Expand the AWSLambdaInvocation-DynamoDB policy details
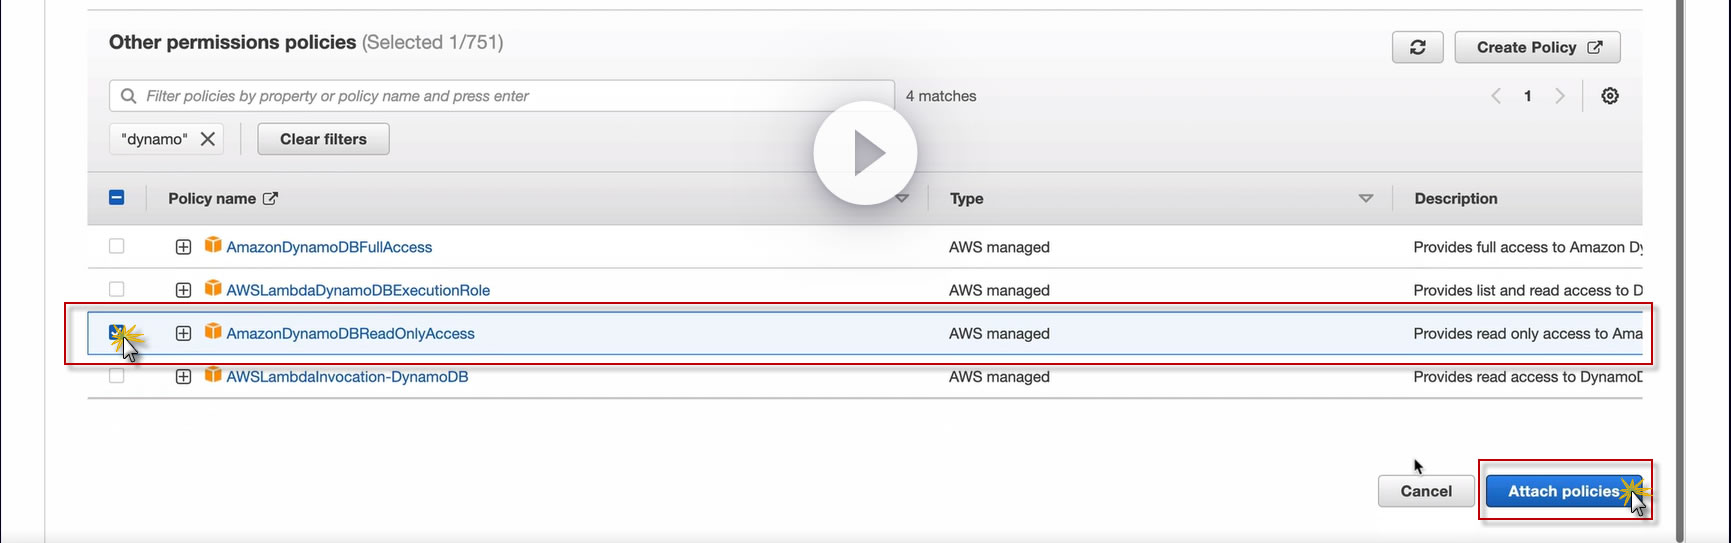 coord(183,376)
